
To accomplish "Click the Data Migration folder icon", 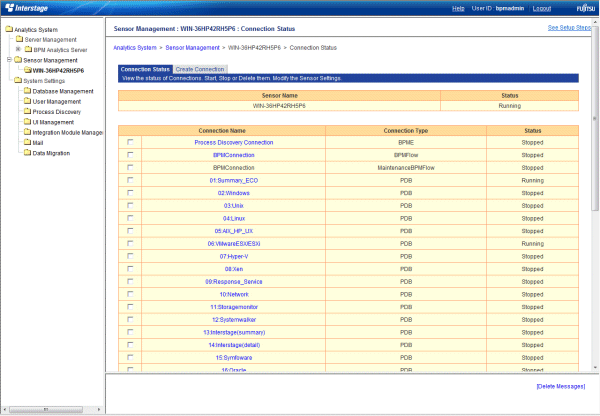I will tap(27, 153).
